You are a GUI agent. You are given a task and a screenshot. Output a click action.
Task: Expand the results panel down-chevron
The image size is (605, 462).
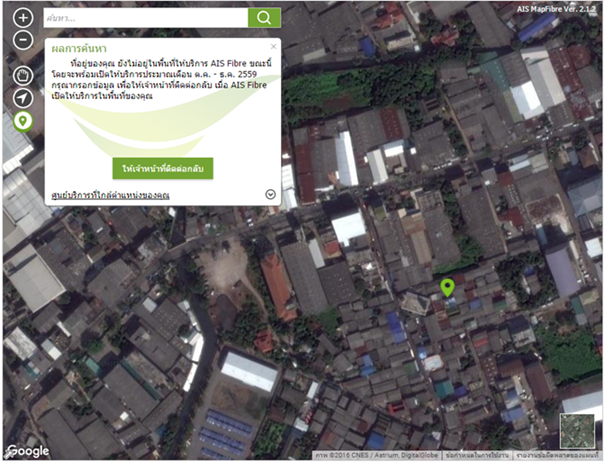click(270, 194)
